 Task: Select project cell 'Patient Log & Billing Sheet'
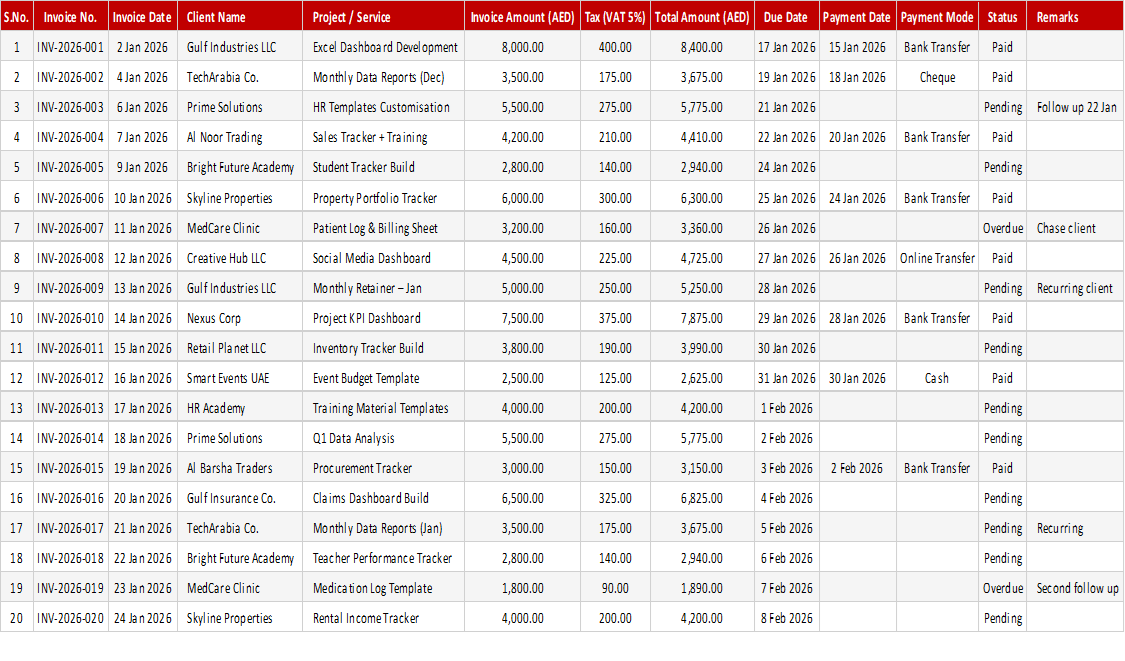click(383, 228)
